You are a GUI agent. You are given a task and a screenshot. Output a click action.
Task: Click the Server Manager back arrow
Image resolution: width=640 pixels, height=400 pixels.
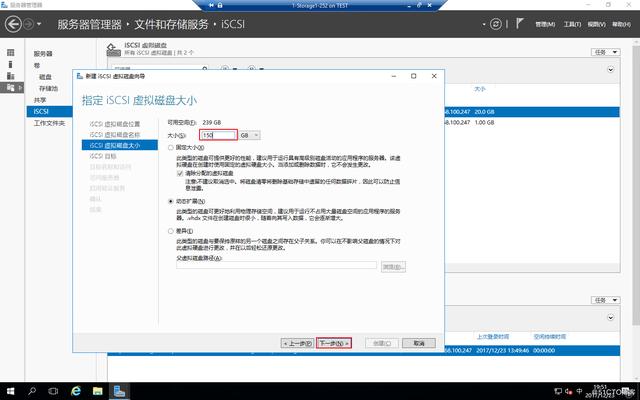(13, 24)
